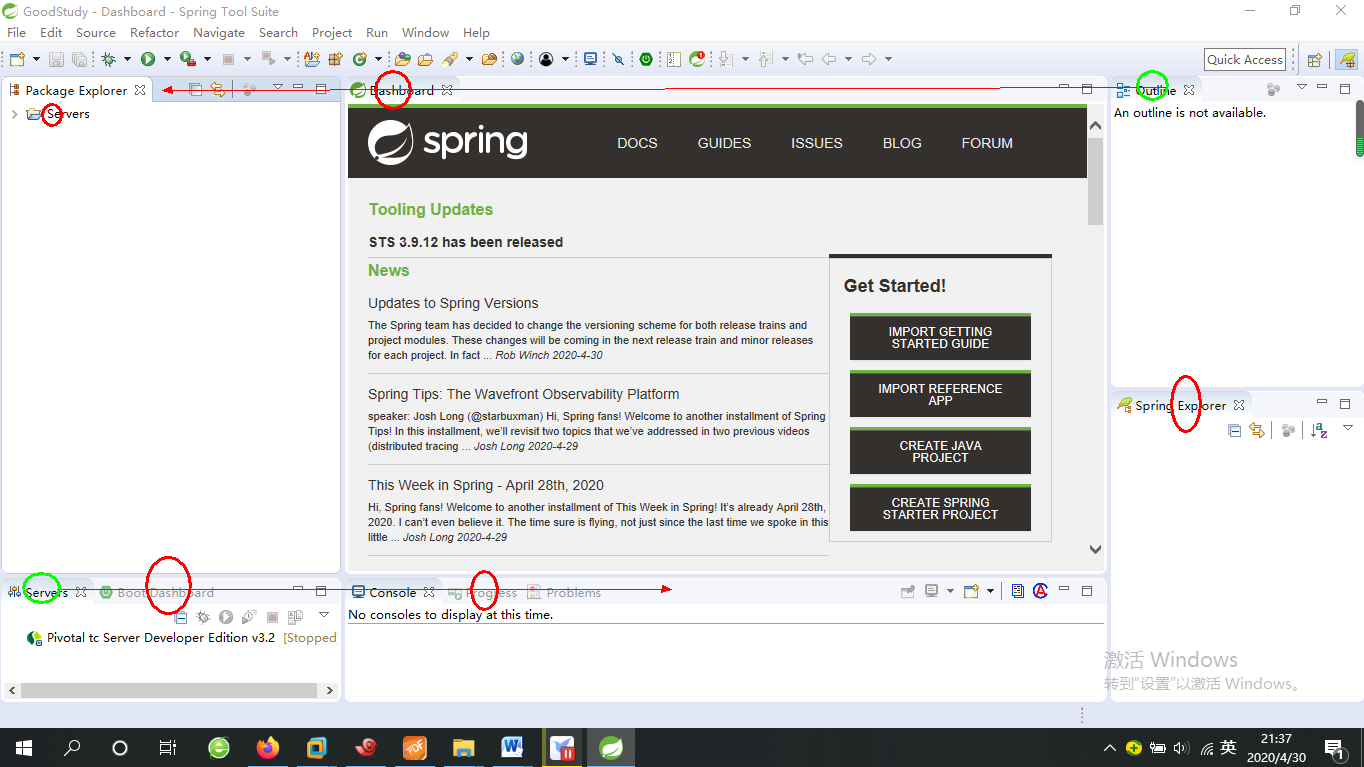The image size is (1364, 767).
Task: Expand the Servers folder in Package Explorer
Action: tap(14, 114)
